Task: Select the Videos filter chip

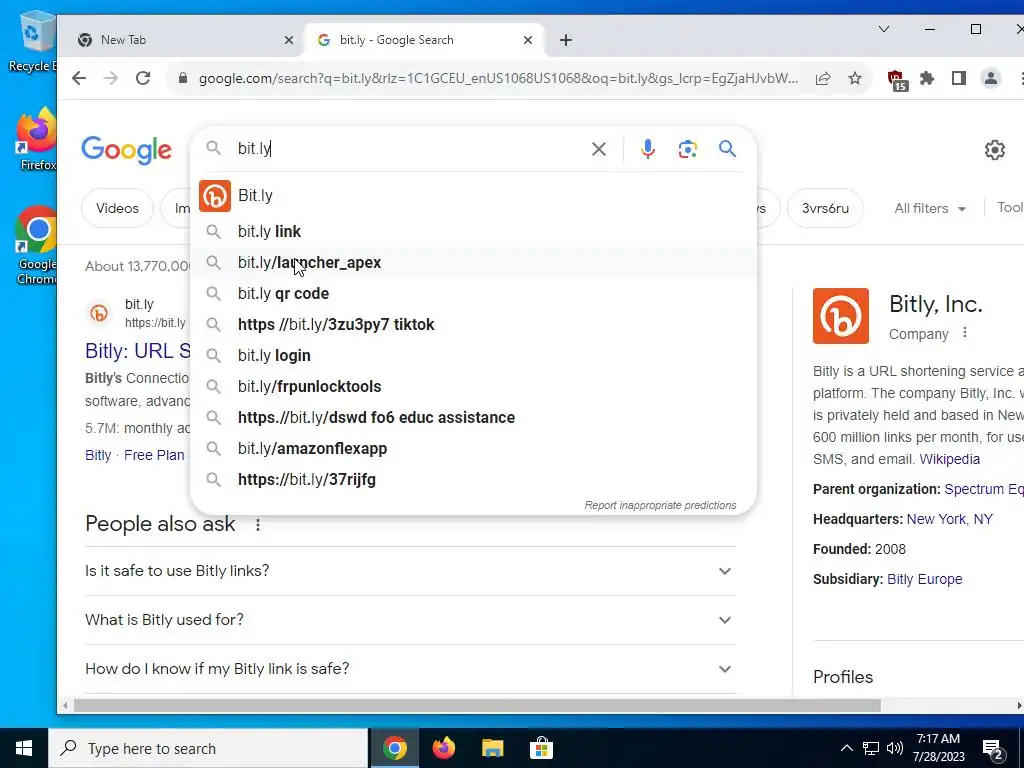Action: (118, 208)
